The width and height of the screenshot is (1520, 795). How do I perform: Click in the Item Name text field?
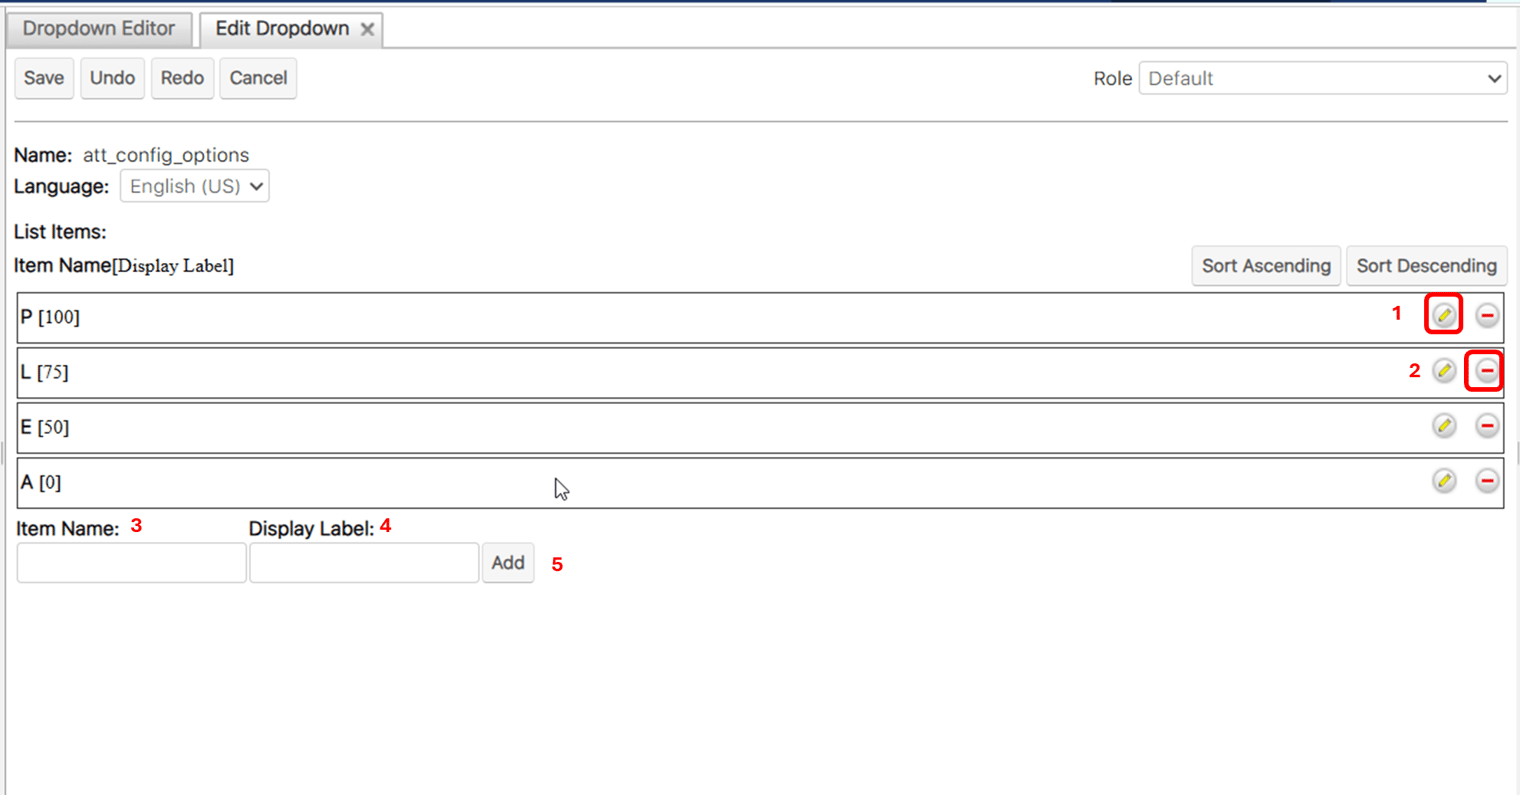pos(131,563)
